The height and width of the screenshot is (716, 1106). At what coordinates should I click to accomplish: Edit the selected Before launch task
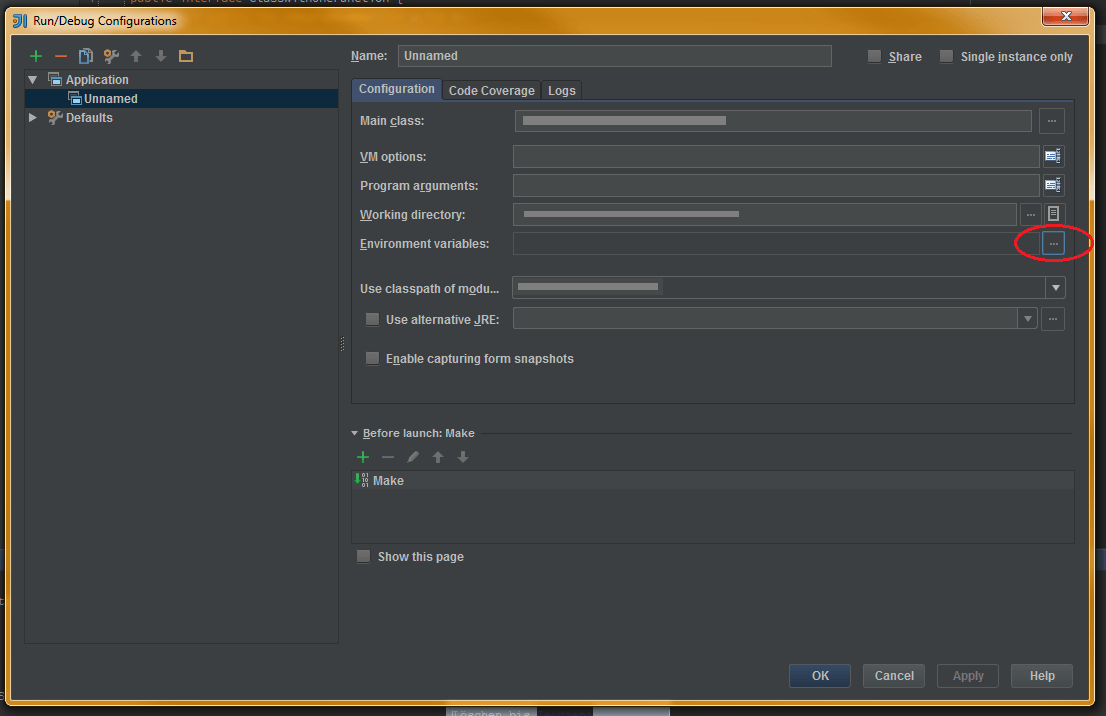(413, 457)
